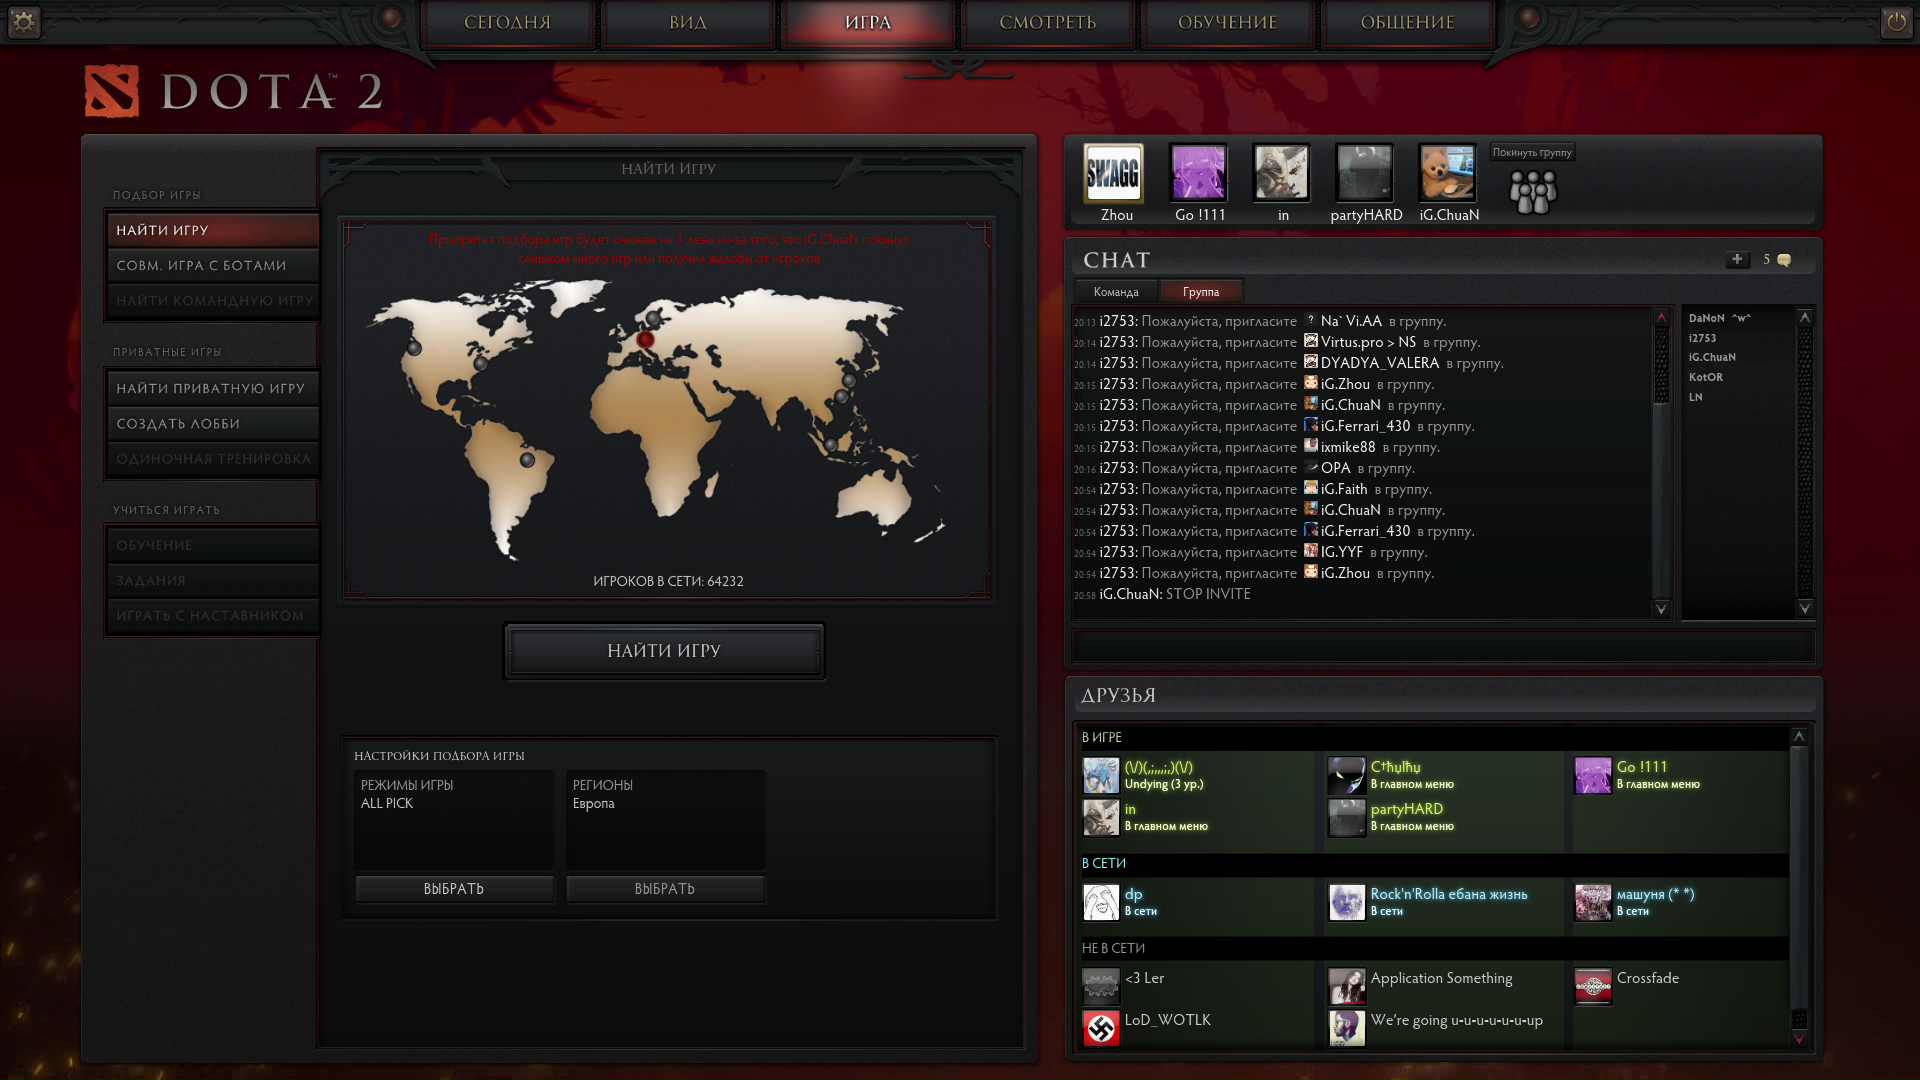This screenshot has height=1080, width=1920.
Task: Click Покинуть группу button
Action: [x=1532, y=152]
